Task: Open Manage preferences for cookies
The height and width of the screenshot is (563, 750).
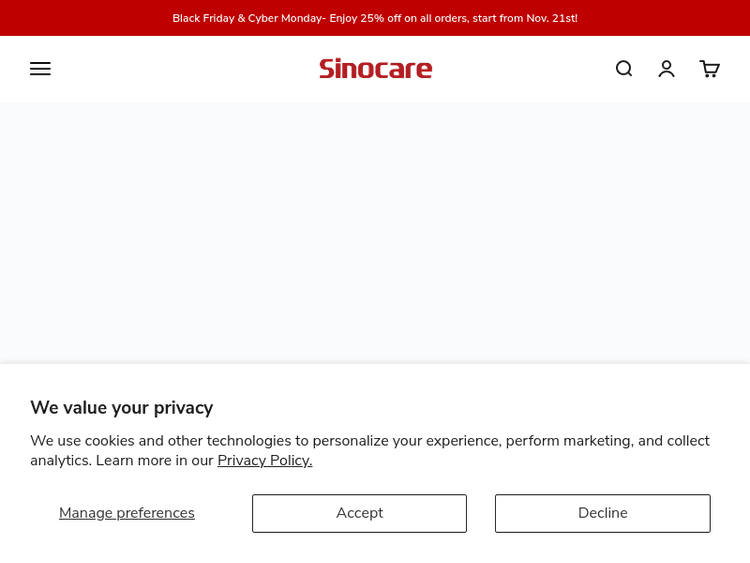Action: click(127, 513)
